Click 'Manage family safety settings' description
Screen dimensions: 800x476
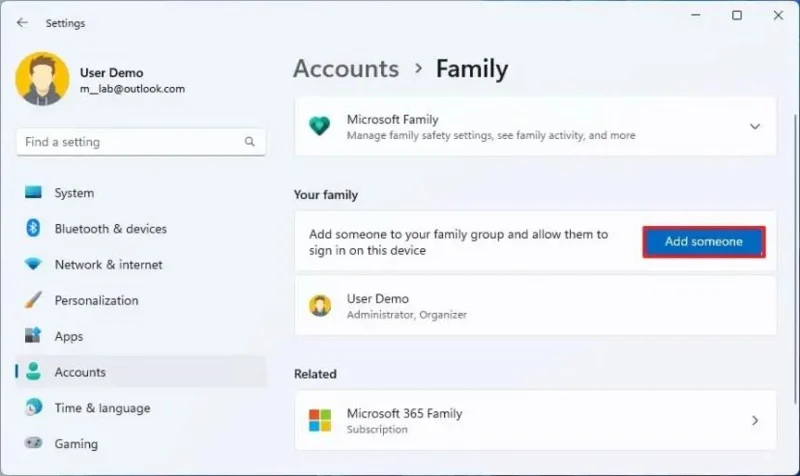point(491,136)
